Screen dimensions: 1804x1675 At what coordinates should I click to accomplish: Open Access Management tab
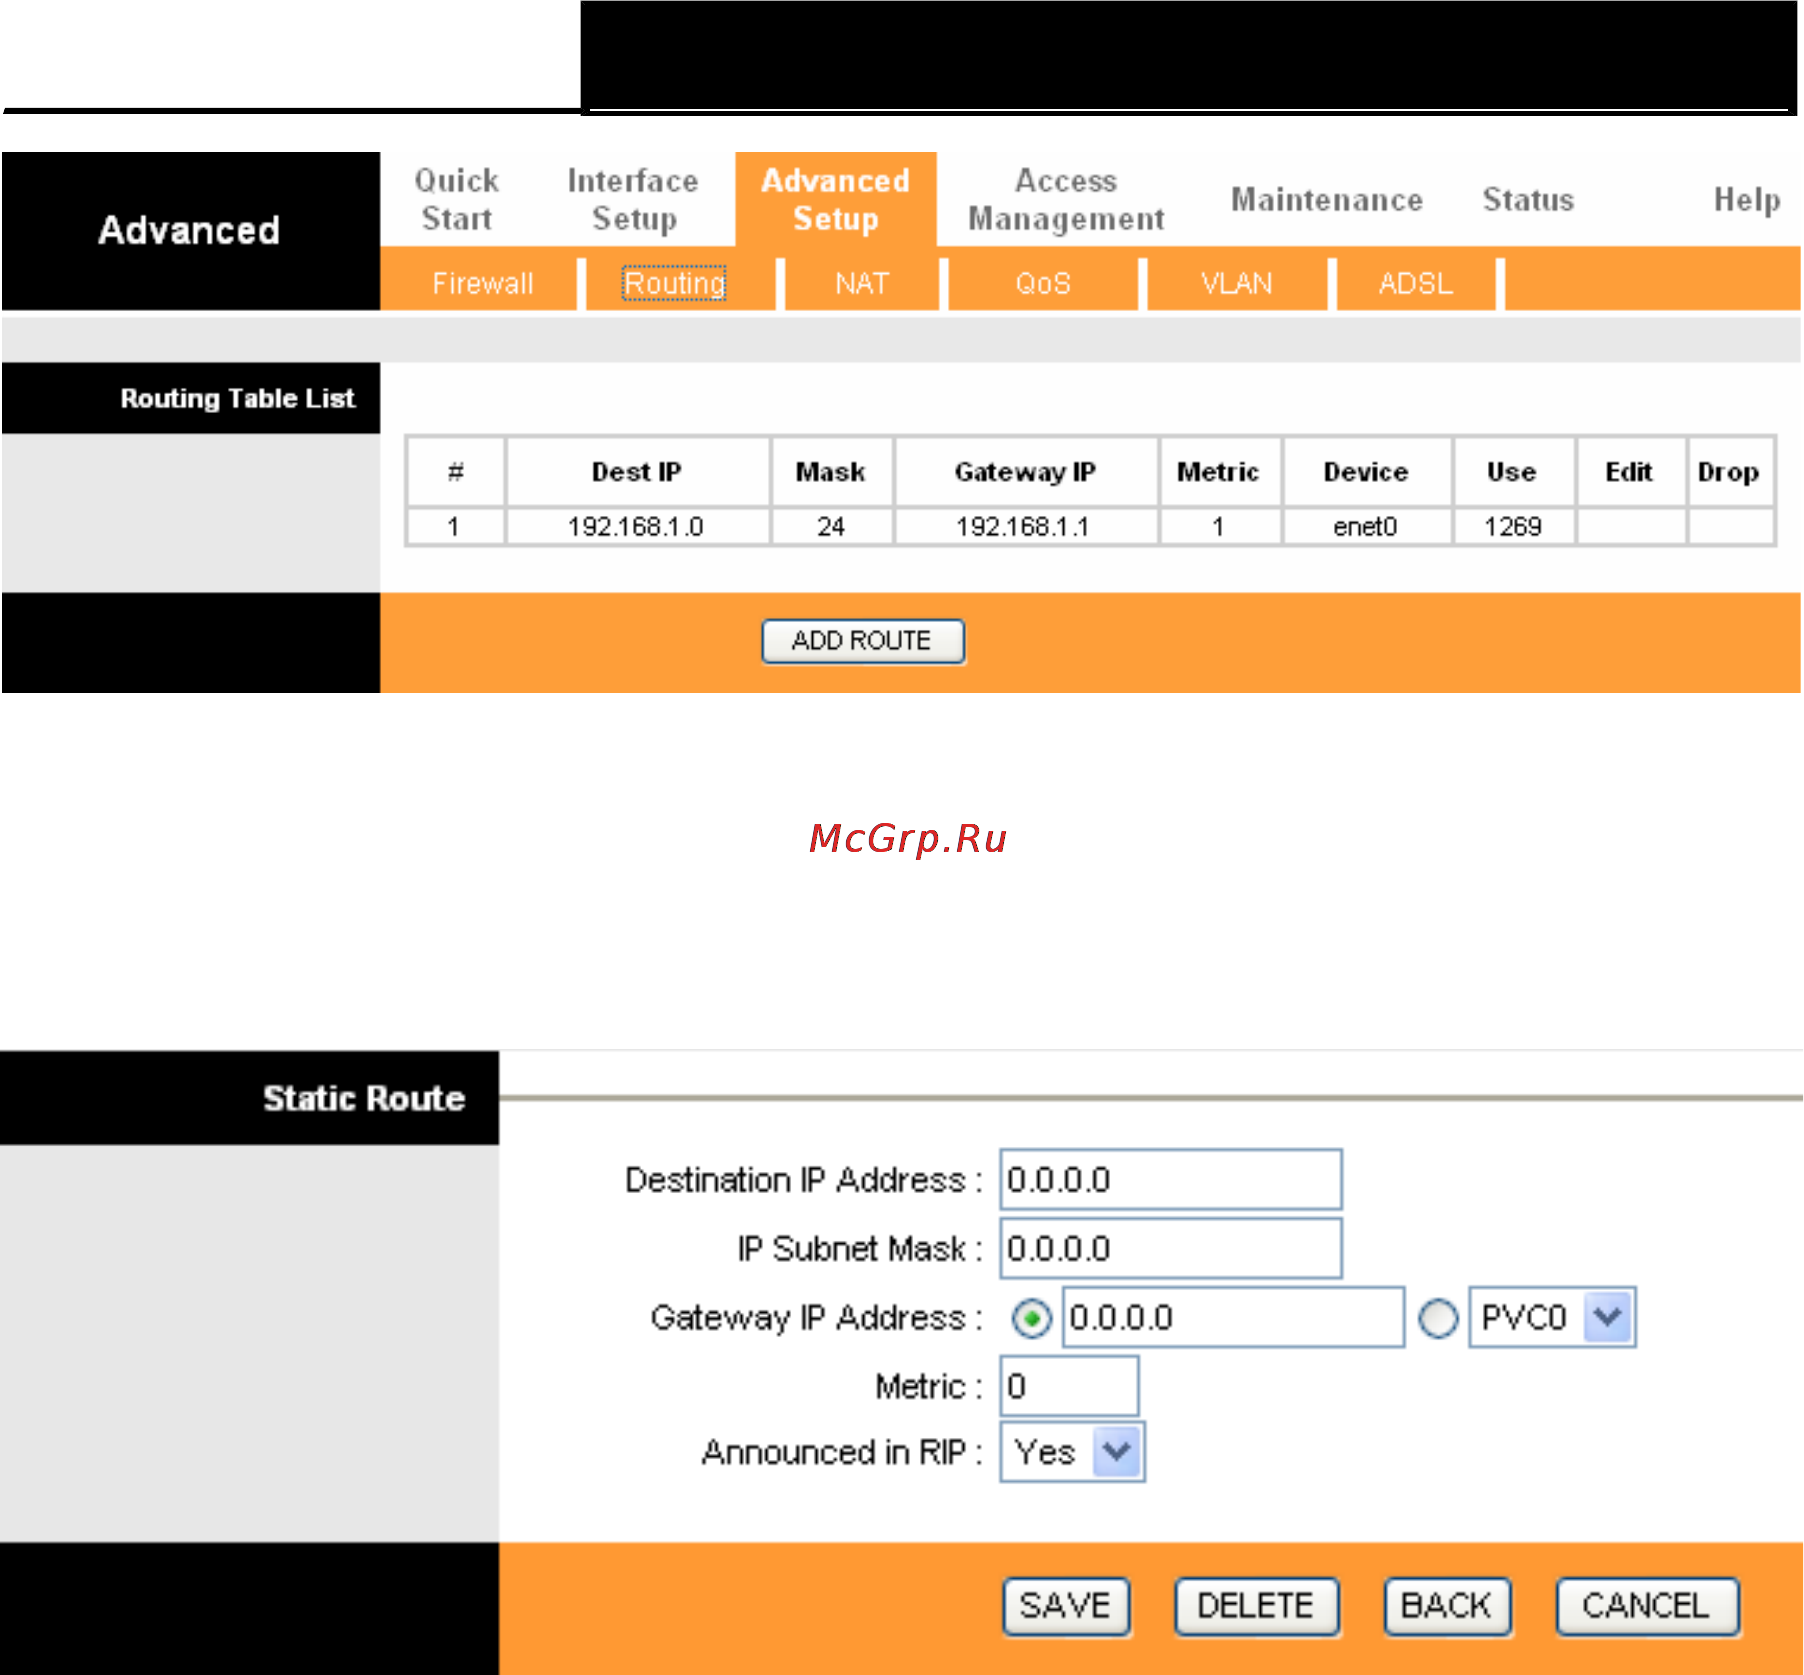1066,199
